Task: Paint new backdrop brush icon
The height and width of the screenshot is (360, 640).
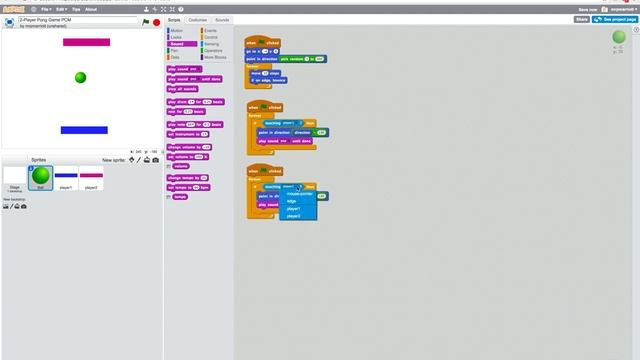Action: click(x=11, y=206)
